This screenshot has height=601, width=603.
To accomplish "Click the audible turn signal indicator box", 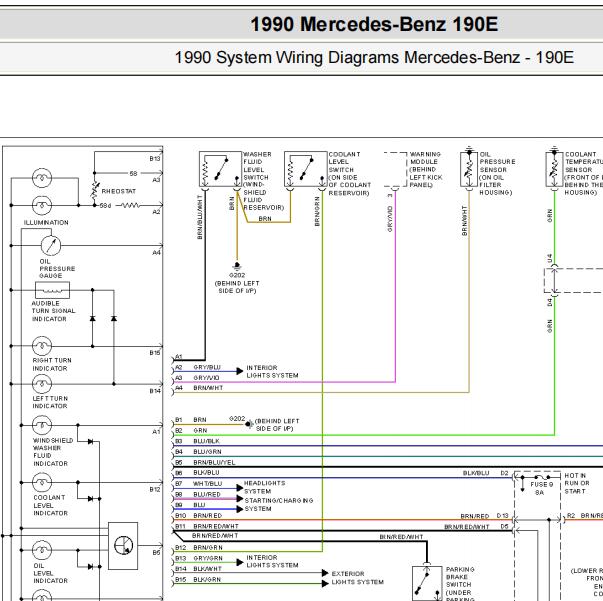I will click(x=52, y=290).
